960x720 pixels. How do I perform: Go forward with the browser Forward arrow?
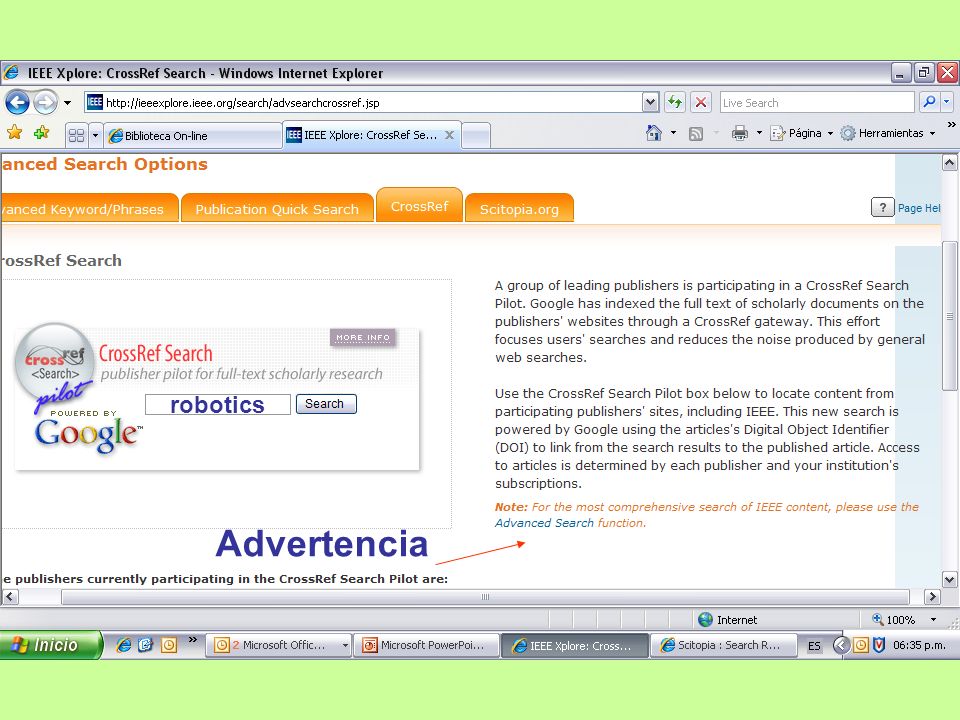coord(45,102)
